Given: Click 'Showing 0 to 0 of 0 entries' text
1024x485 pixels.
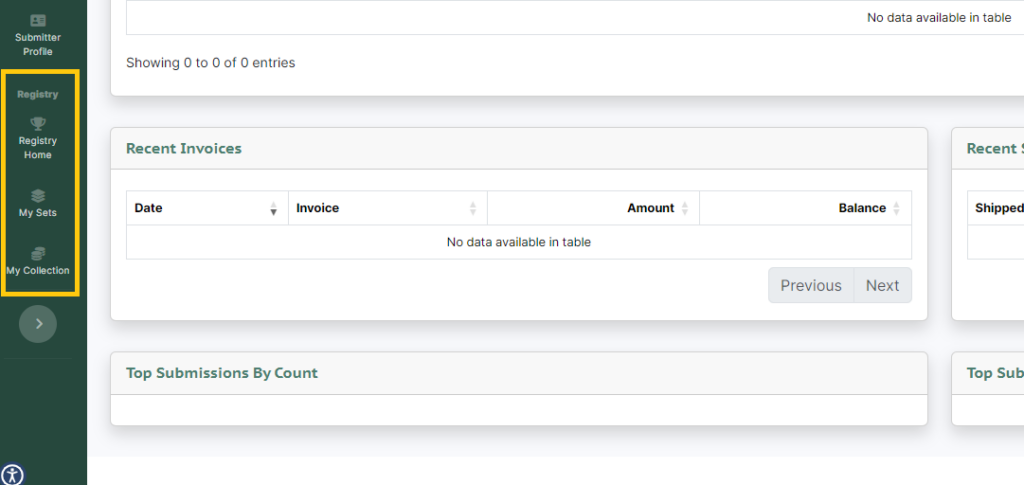Looking at the screenshot, I should (210, 63).
